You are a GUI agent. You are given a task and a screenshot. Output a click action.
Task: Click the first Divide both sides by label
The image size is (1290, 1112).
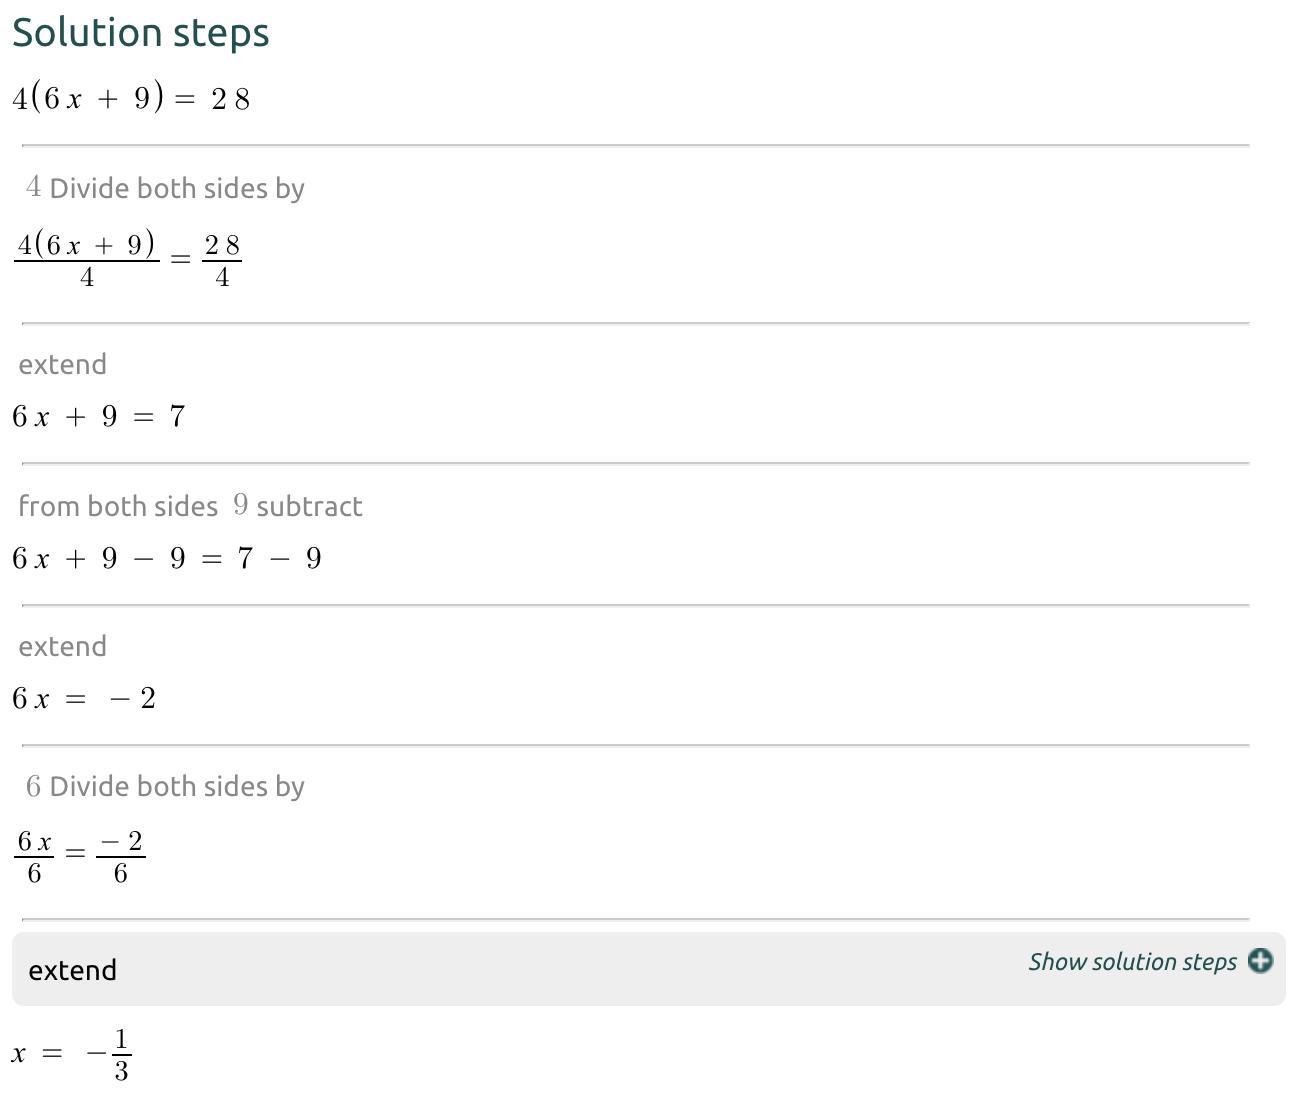[x=176, y=188]
